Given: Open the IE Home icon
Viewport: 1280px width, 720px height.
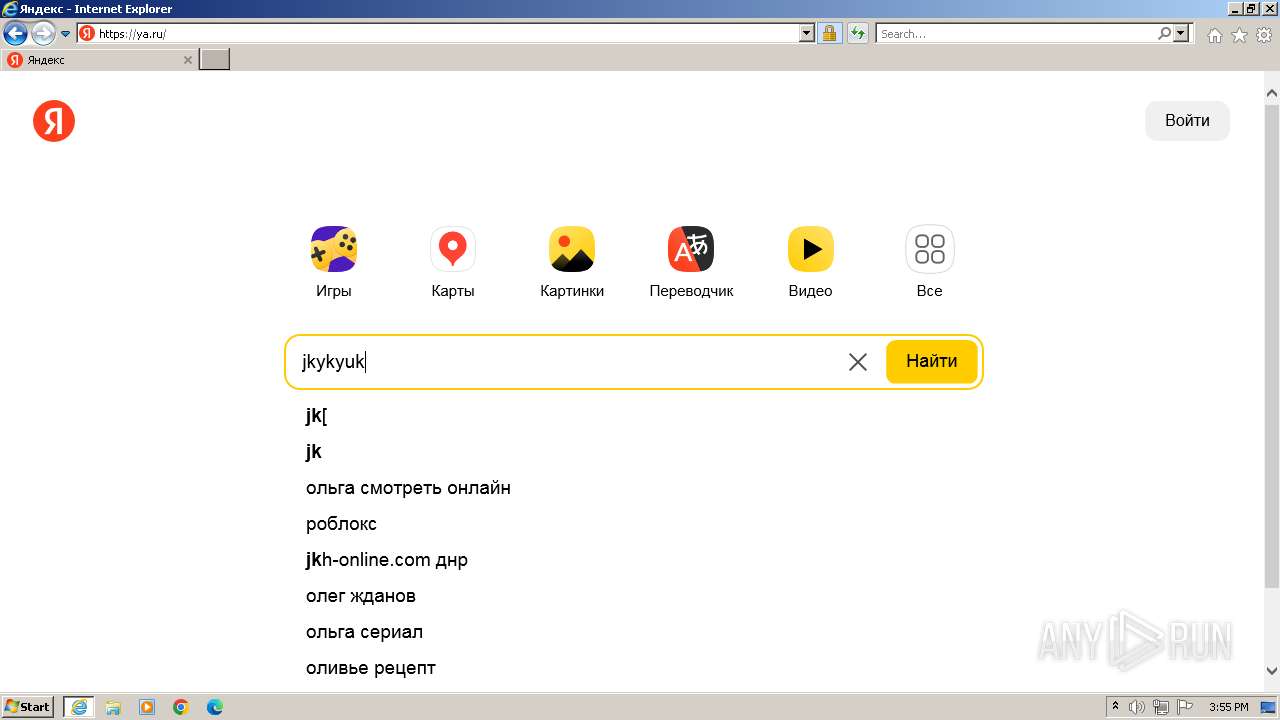Looking at the screenshot, I should pos(1215,35).
